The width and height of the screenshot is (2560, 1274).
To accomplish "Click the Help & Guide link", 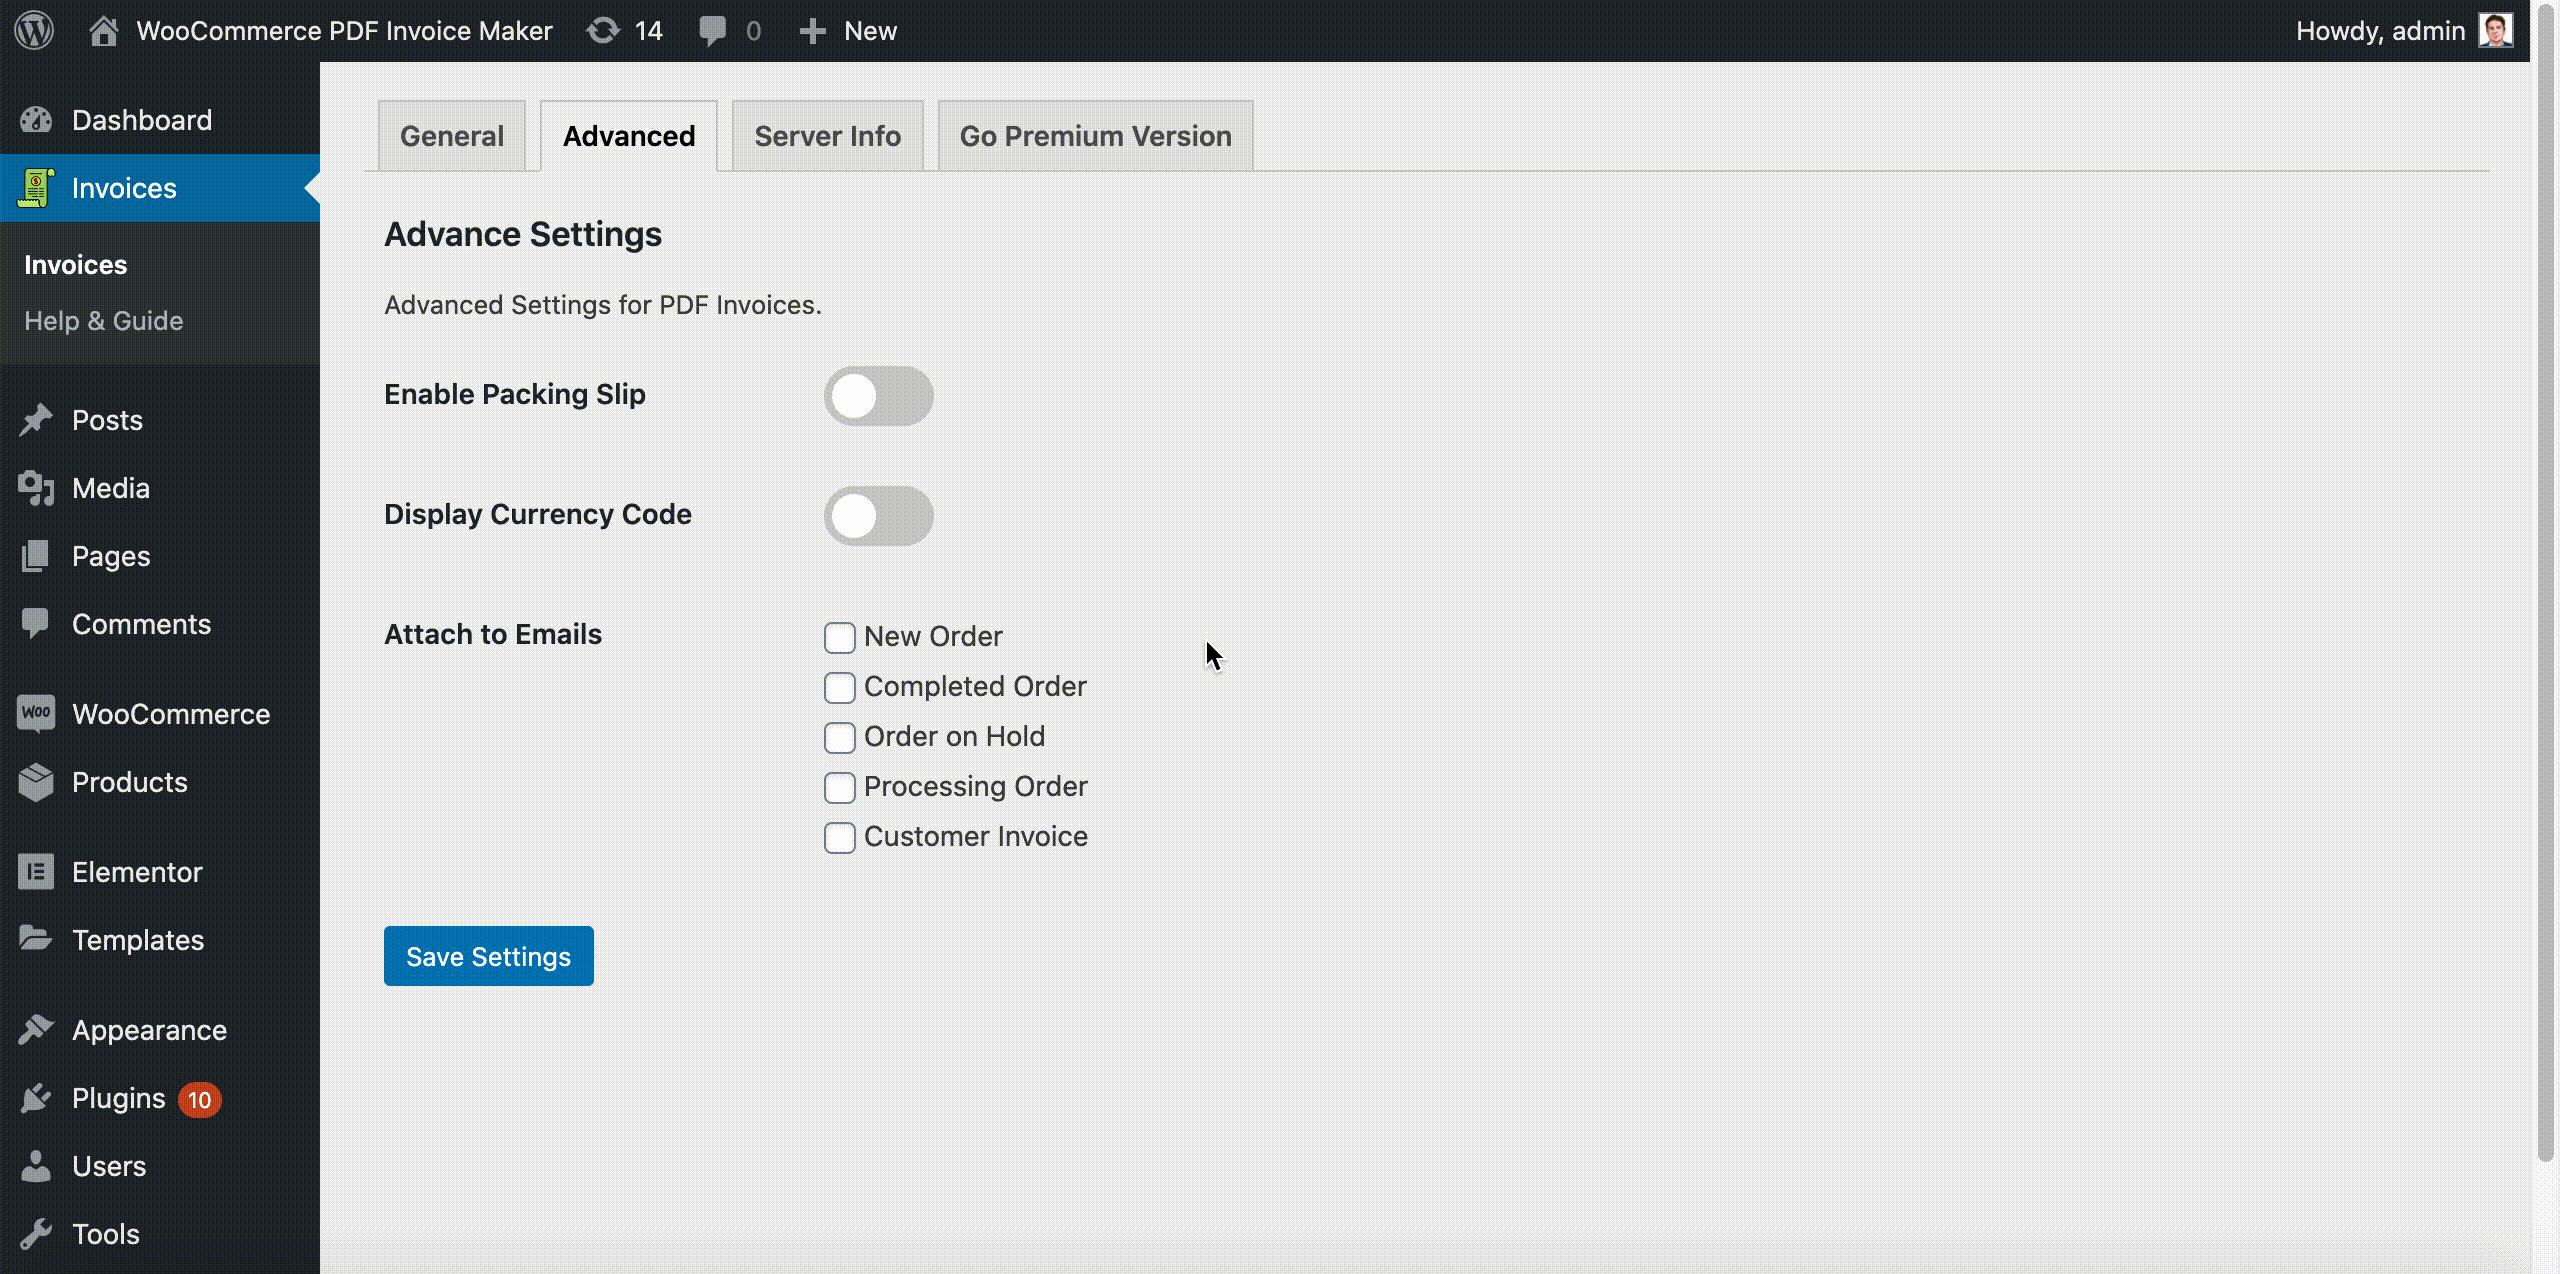I will [103, 320].
